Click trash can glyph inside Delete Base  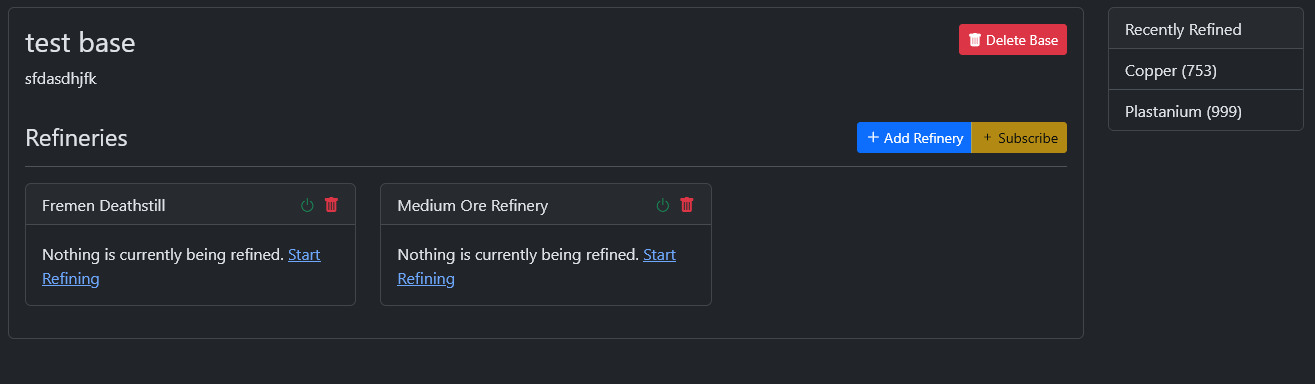pos(975,40)
